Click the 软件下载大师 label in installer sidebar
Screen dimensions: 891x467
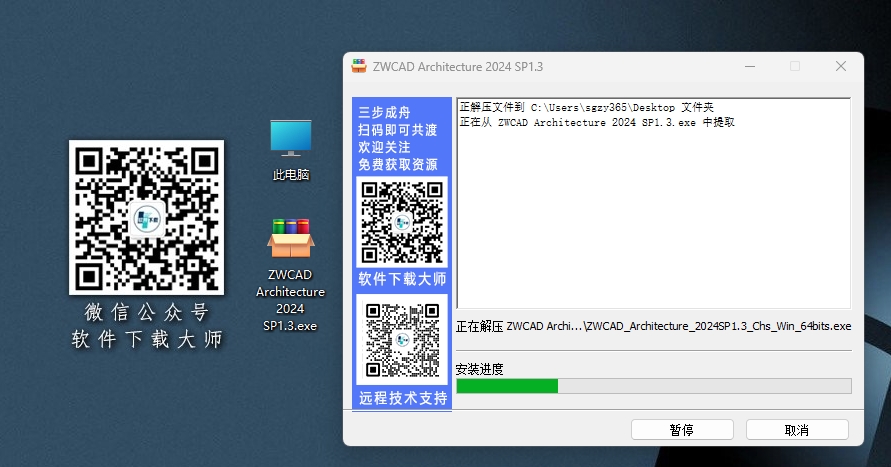(x=402, y=279)
